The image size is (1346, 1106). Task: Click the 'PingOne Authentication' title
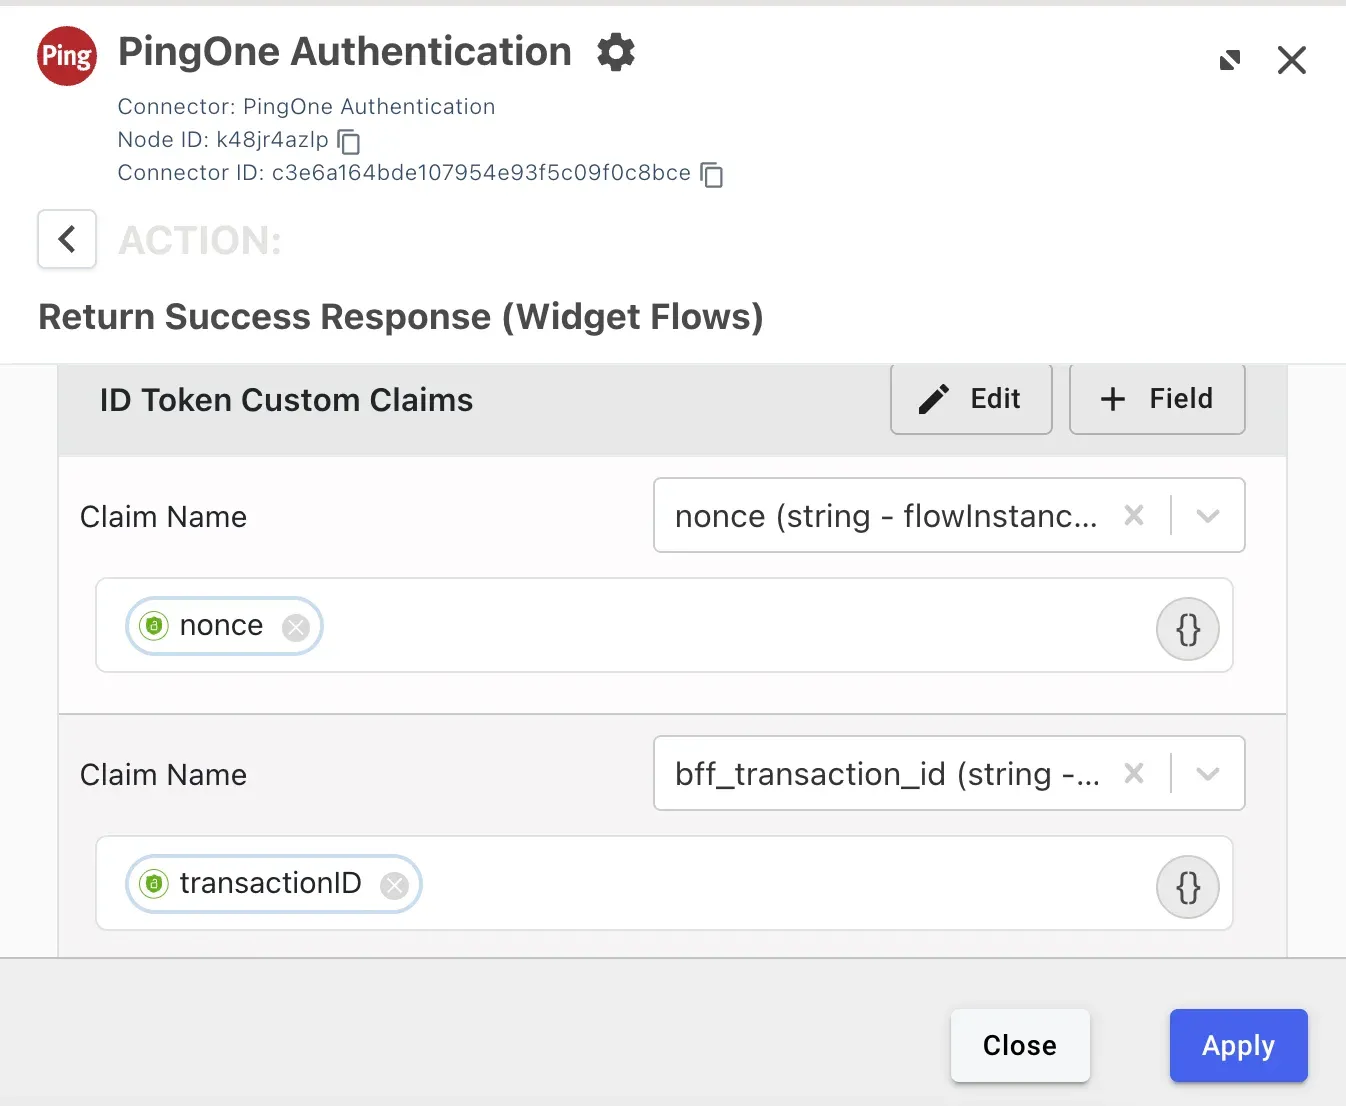pyautogui.click(x=345, y=52)
